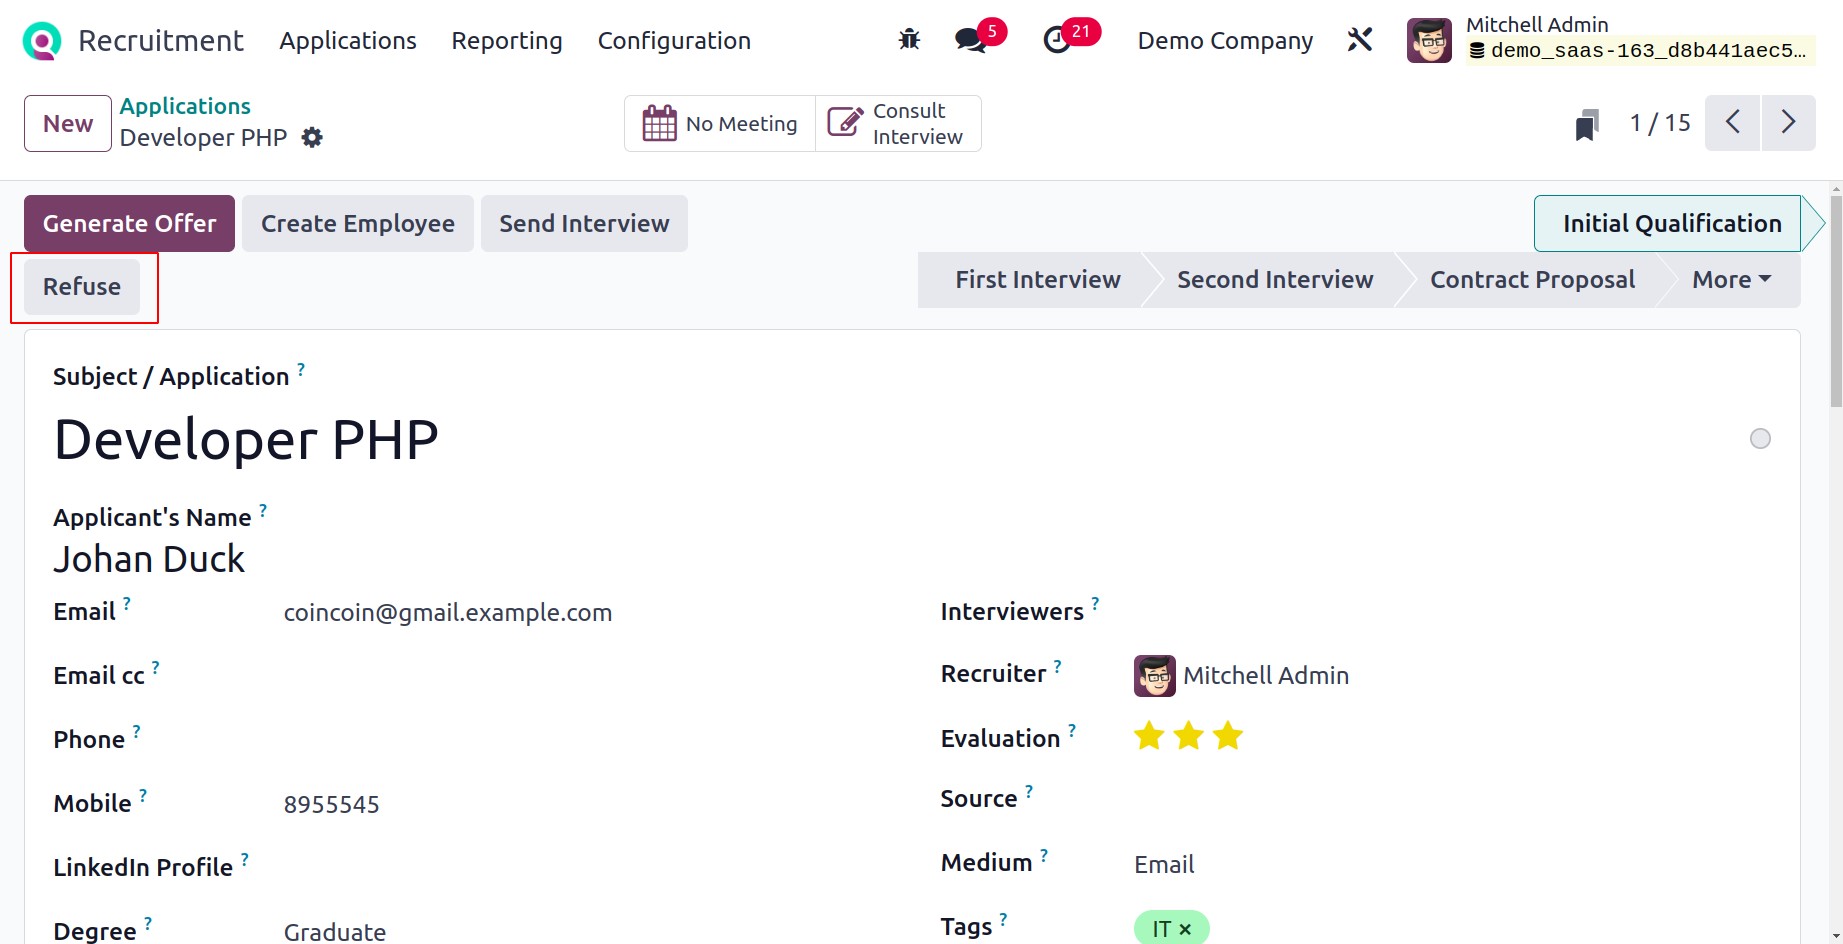Remove the IT tag with its x
Image resolution: width=1843 pixels, height=944 pixels.
coord(1185,929)
